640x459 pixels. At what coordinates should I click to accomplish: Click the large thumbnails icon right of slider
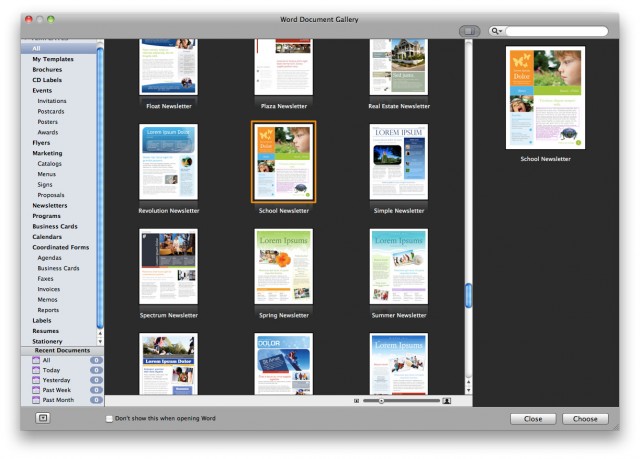click(447, 401)
